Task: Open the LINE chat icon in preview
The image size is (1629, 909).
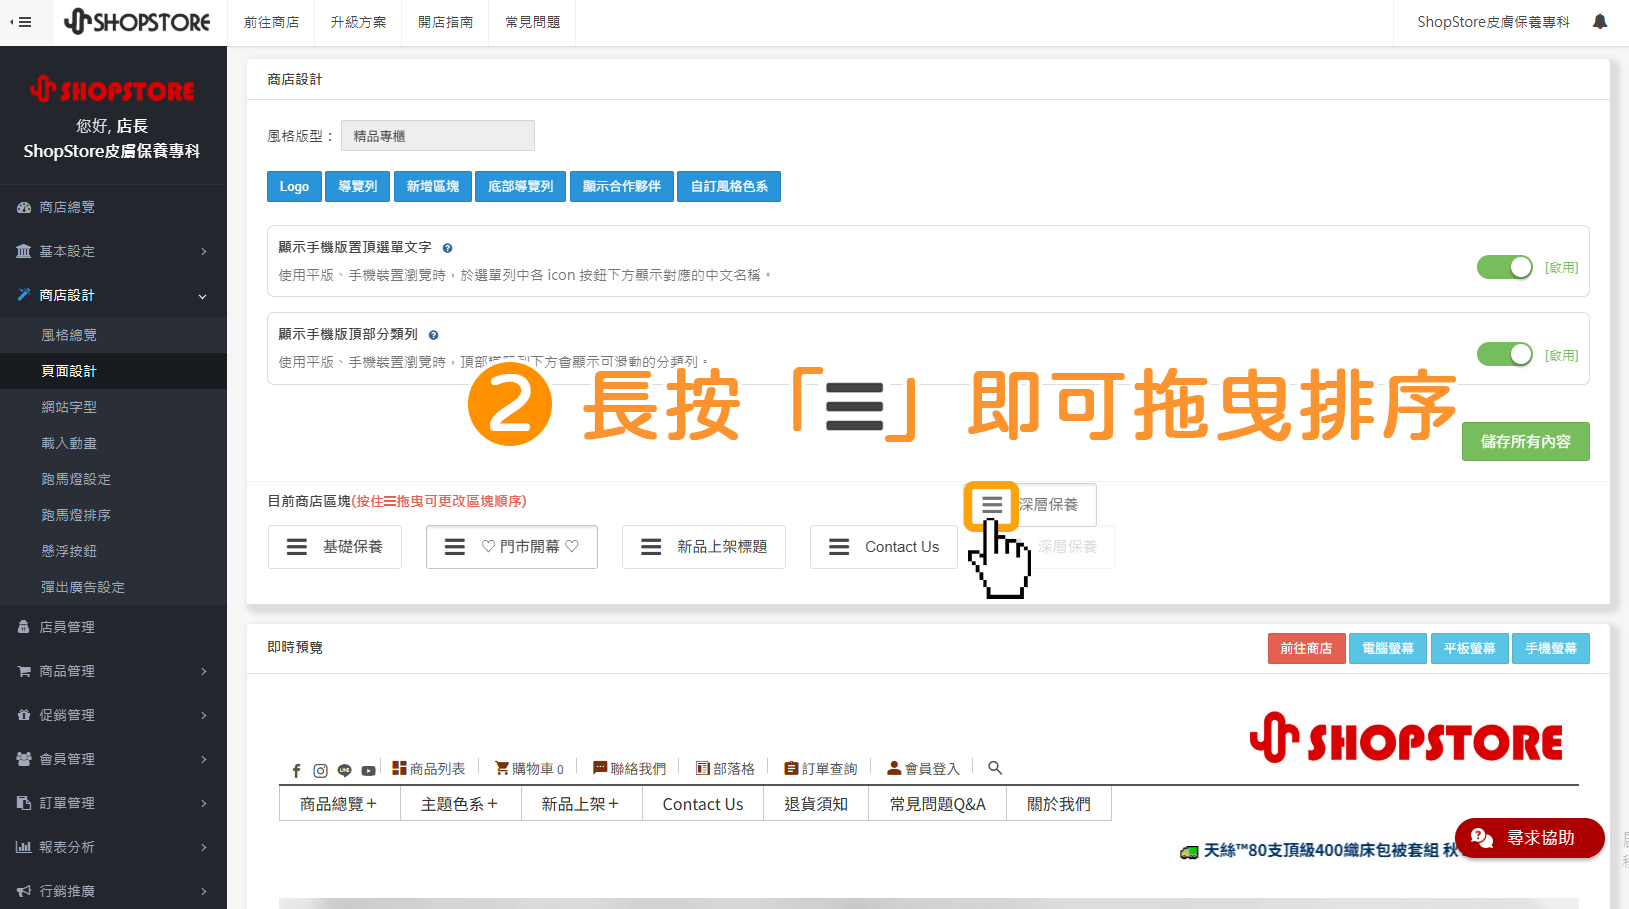Action: tap(344, 770)
